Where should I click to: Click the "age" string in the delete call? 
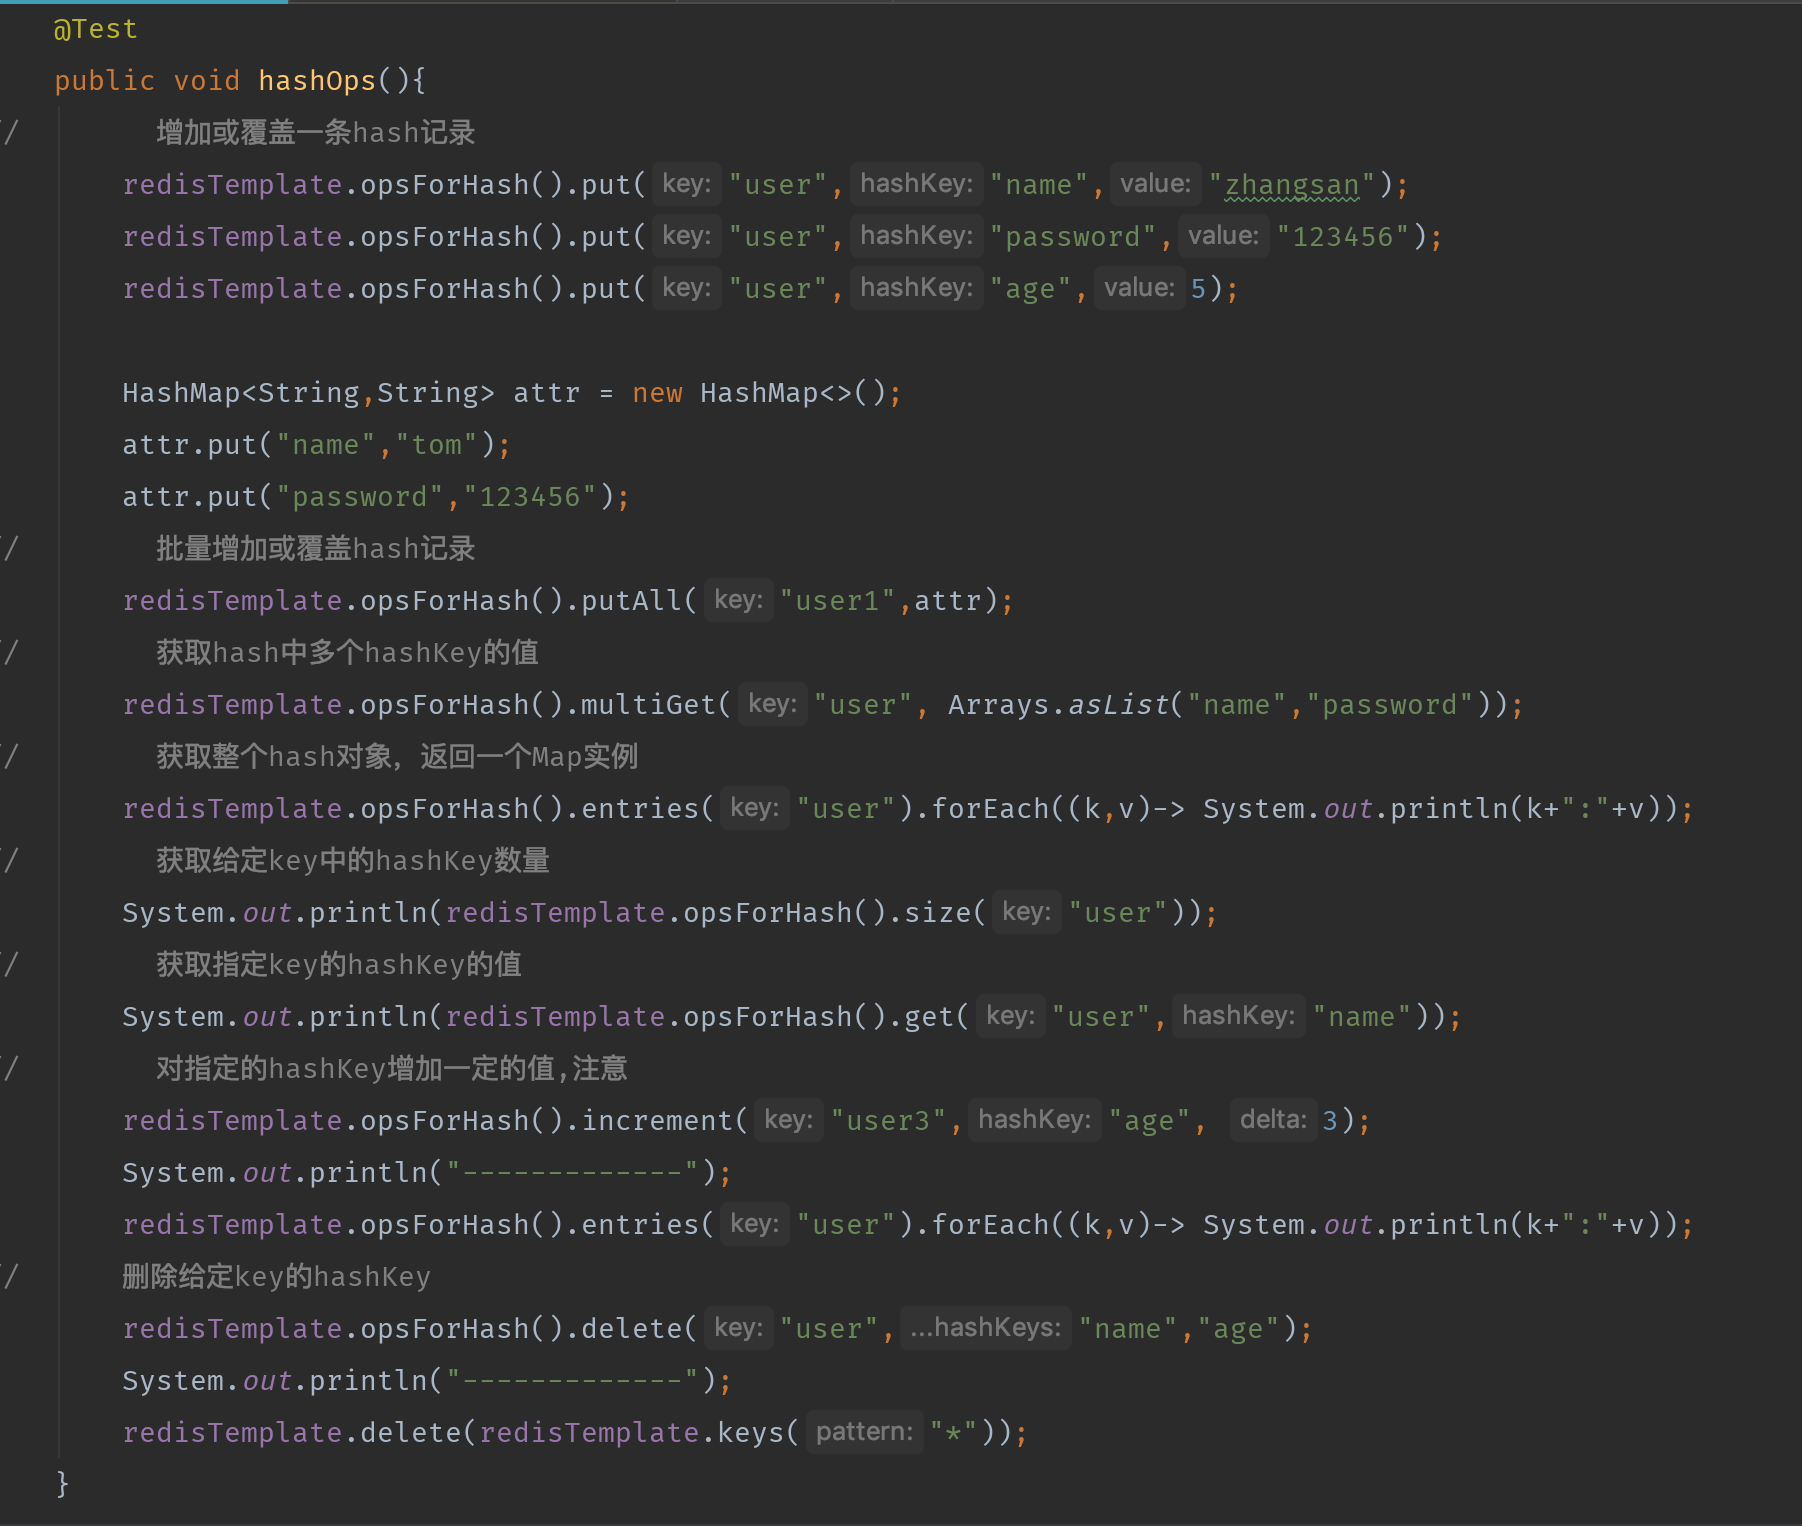(x=1239, y=1329)
